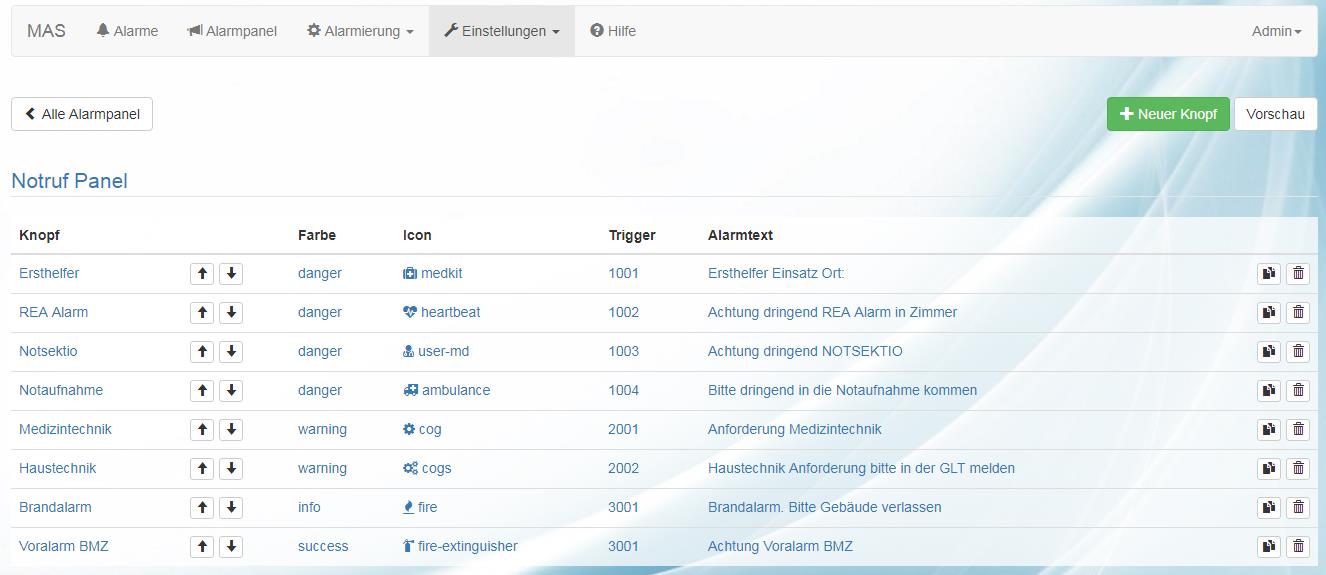Move Ersthelfer button down
This screenshot has width=1326, height=575.
(x=231, y=274)
